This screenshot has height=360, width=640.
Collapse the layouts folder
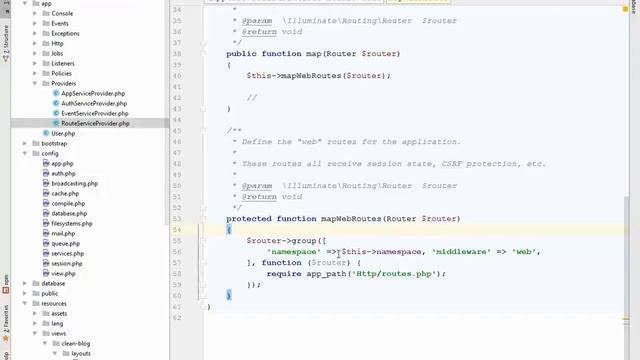[55, 353]
